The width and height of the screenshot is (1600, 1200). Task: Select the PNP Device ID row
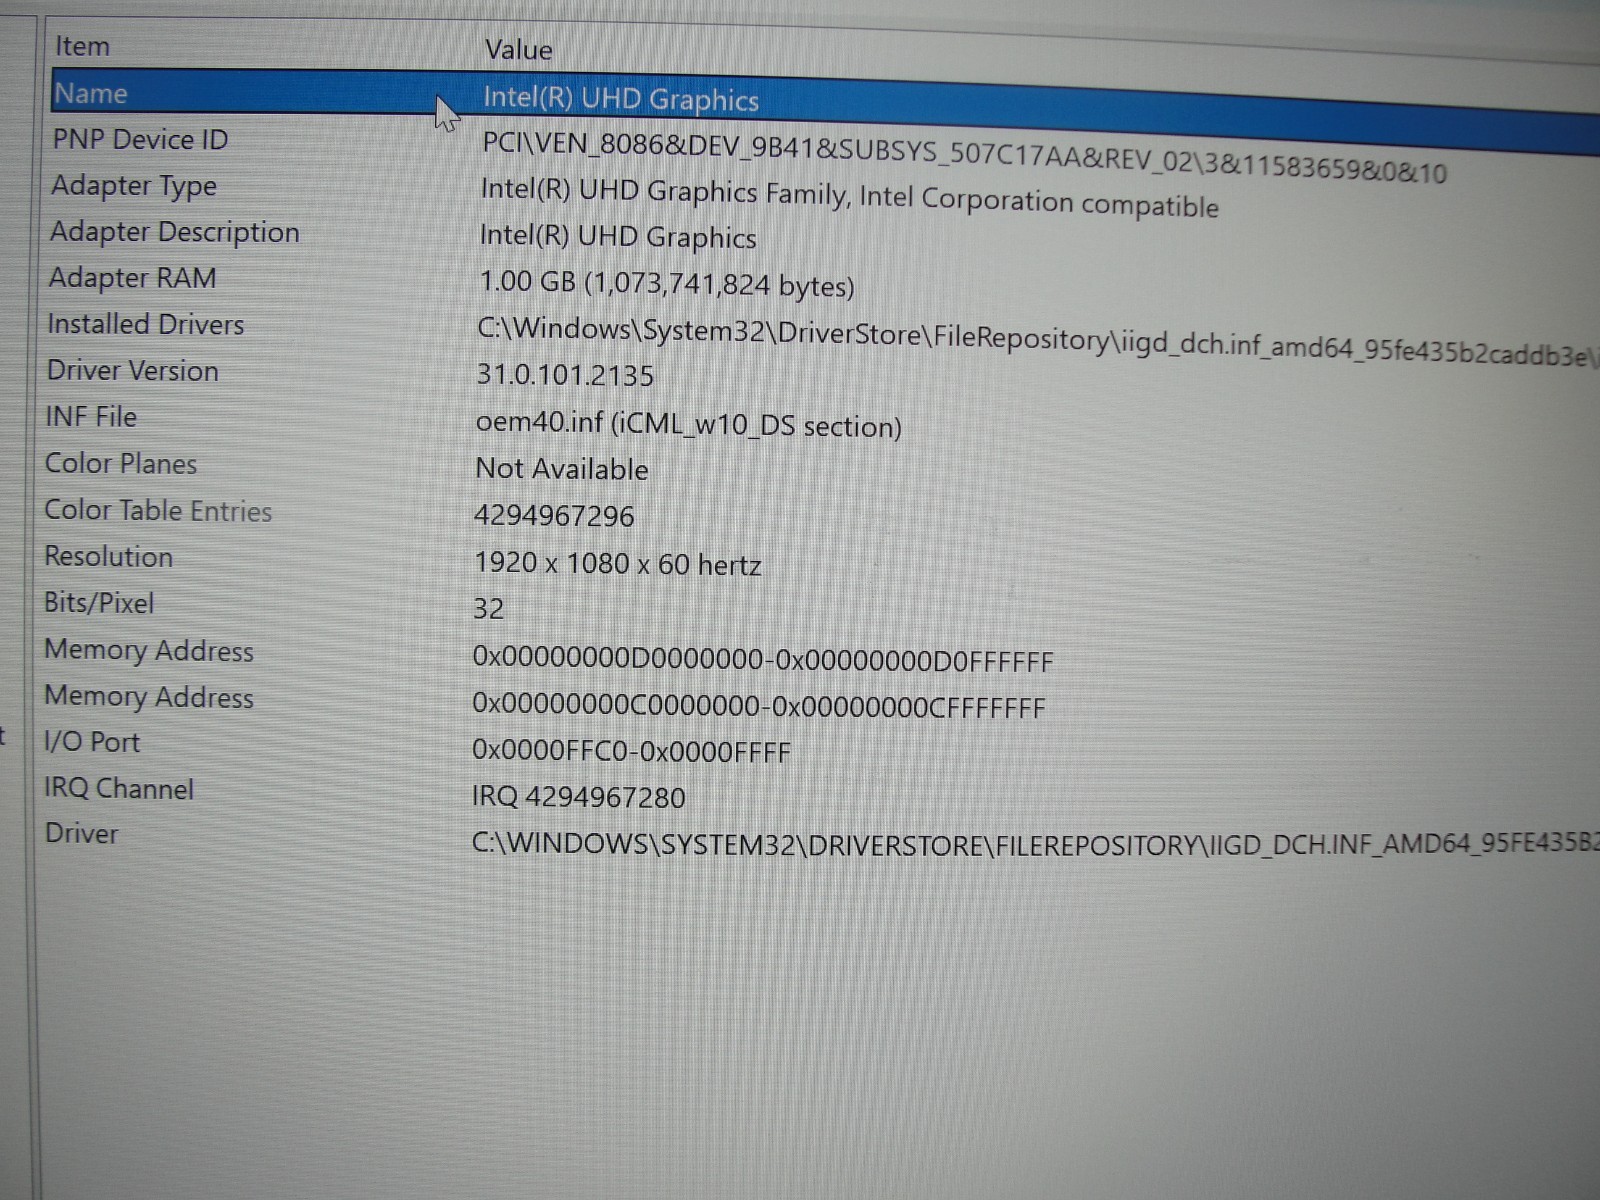coord(140,139)
